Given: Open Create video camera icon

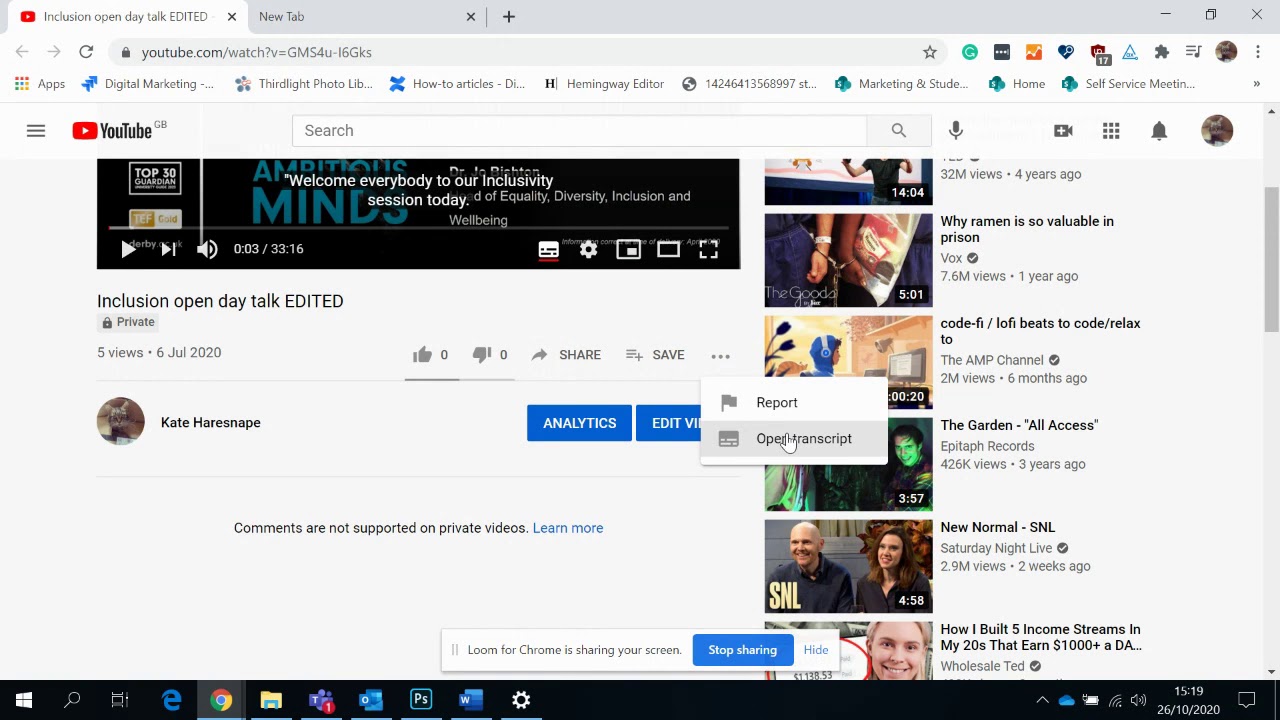Looking at the screenshot, I should click(x=1063, y=131).
